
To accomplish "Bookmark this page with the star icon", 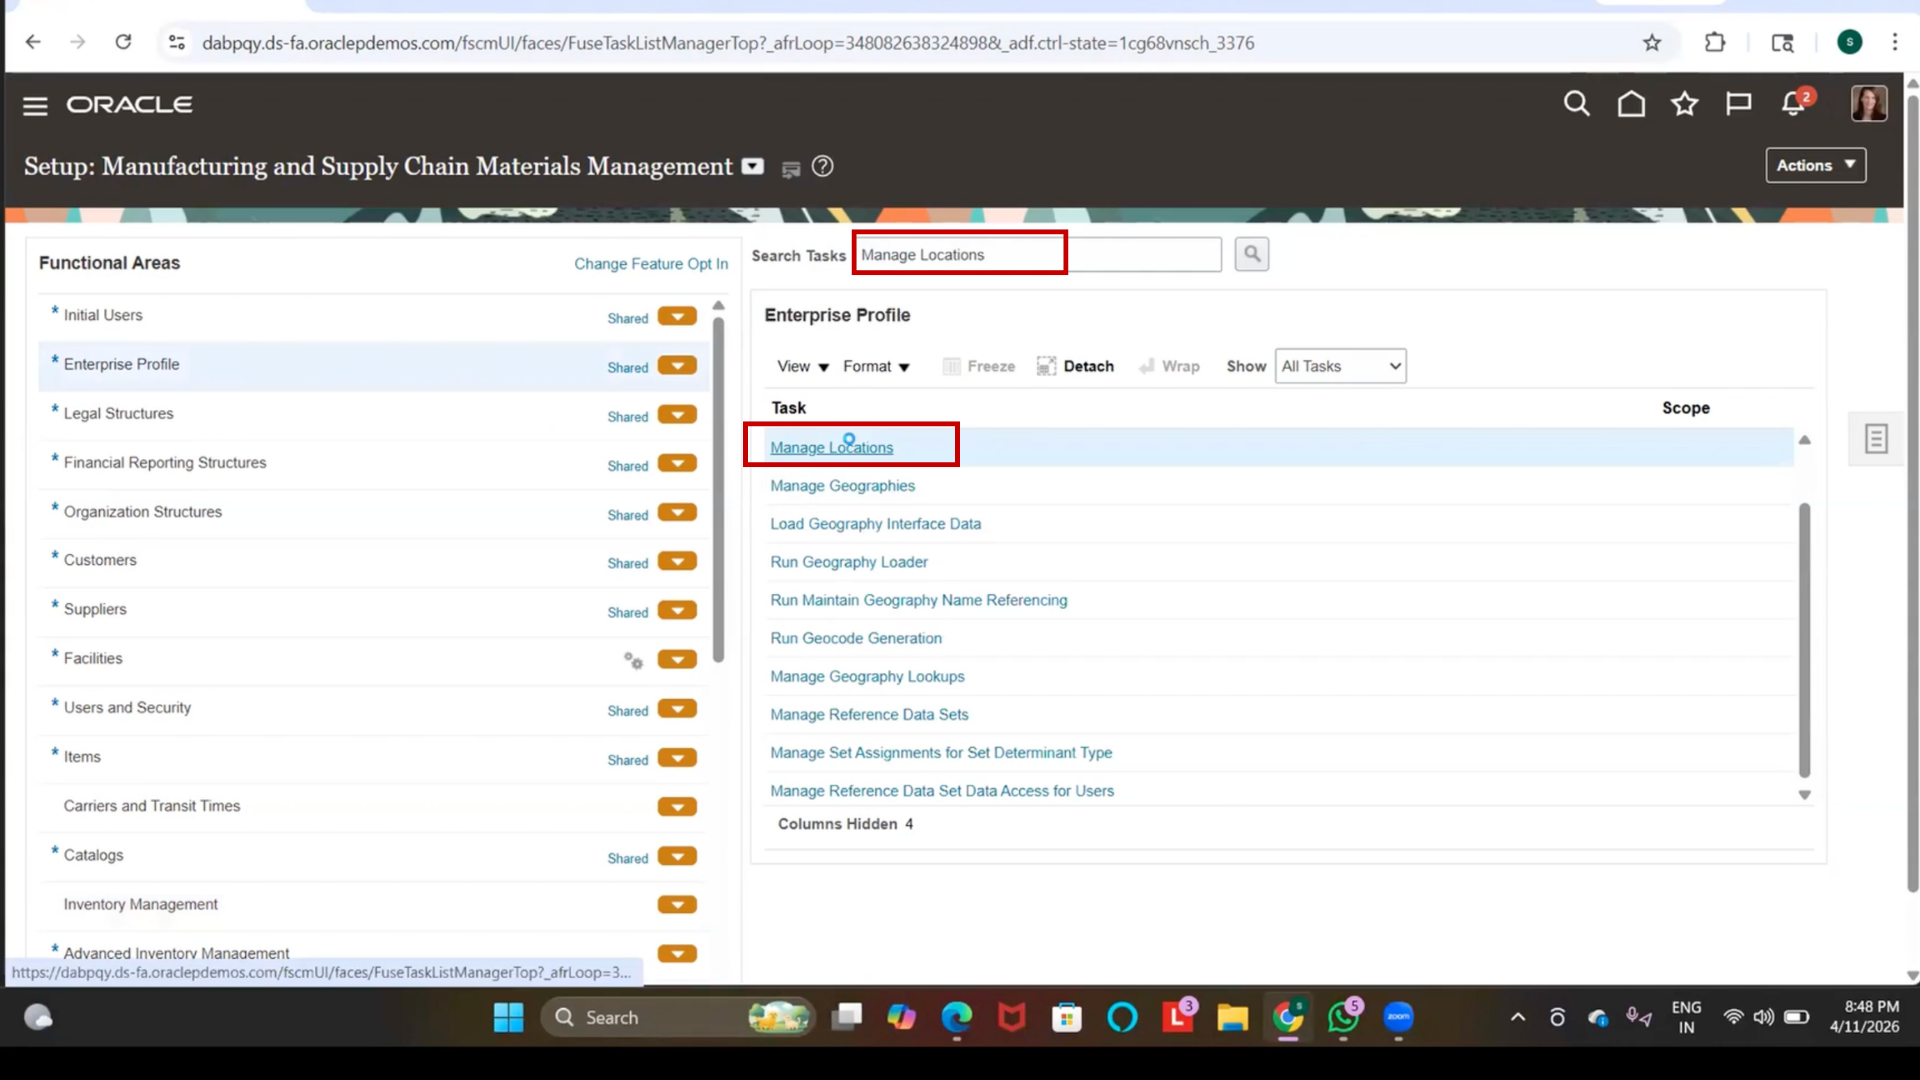I will 1652,42.
